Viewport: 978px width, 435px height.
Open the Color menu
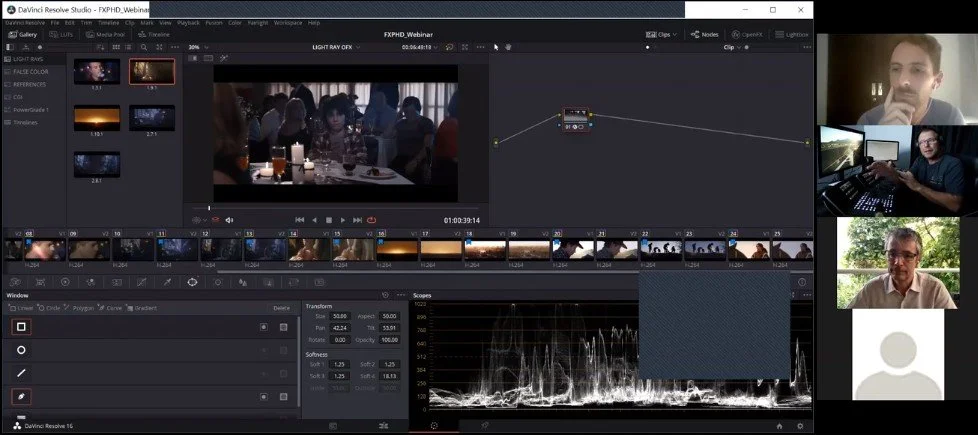(235, 22)
